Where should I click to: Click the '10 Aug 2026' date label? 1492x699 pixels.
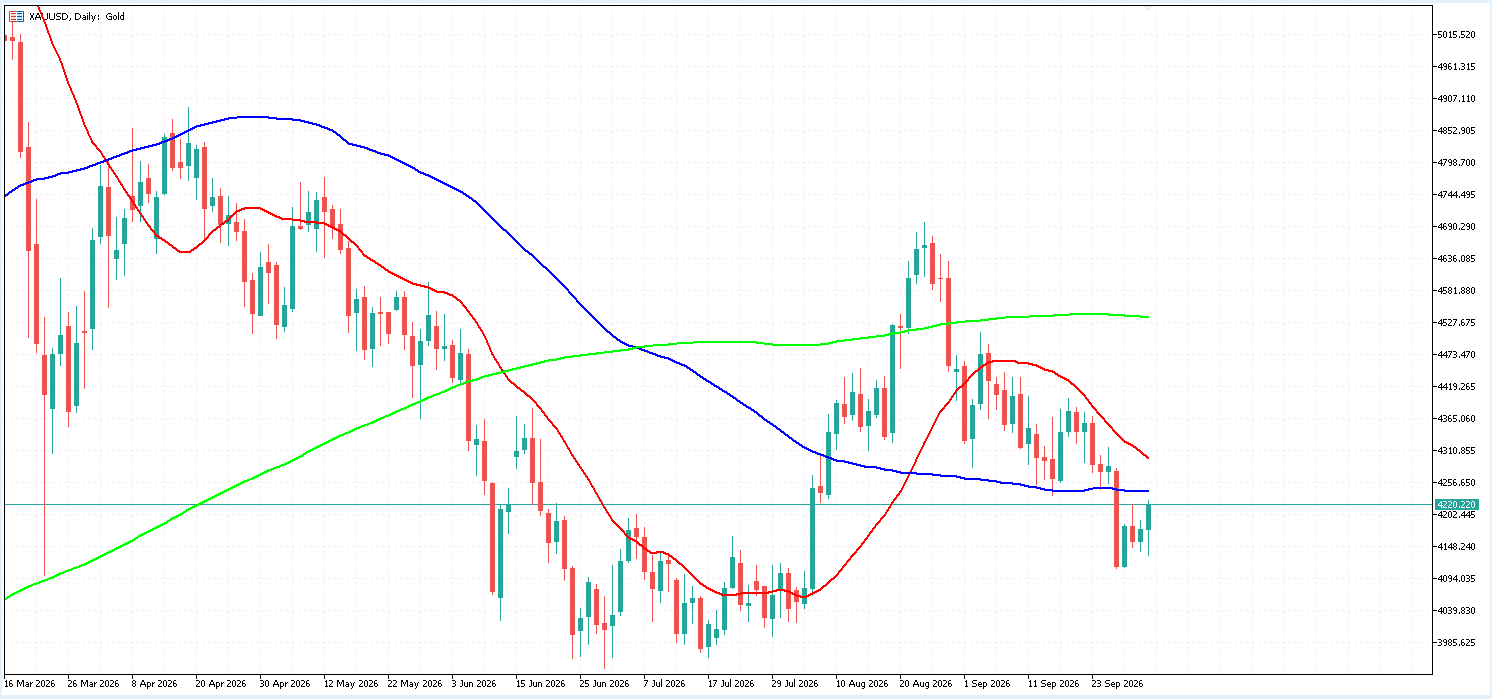(x=861, y=684)
